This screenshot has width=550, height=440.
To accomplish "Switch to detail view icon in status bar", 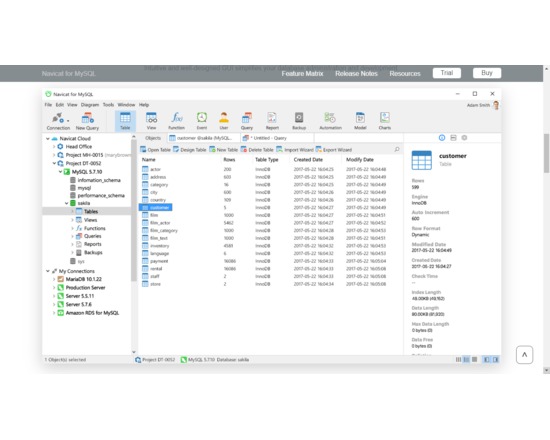I will click(466, 360).
